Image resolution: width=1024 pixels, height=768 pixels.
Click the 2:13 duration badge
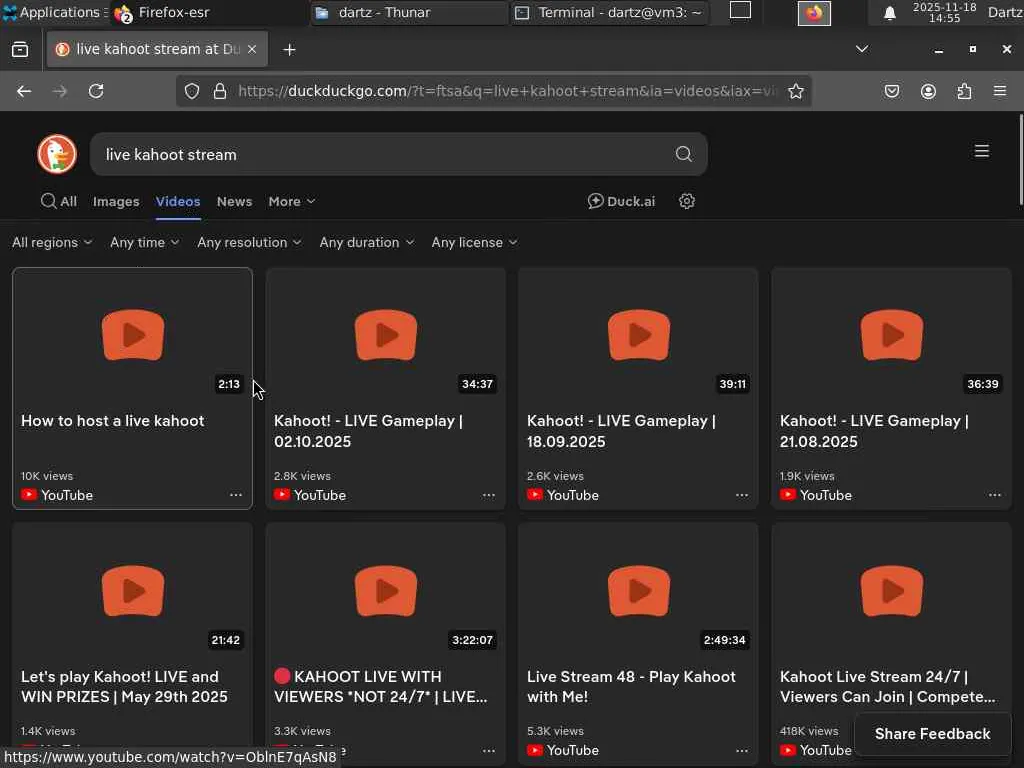click(x=229, y=384)
